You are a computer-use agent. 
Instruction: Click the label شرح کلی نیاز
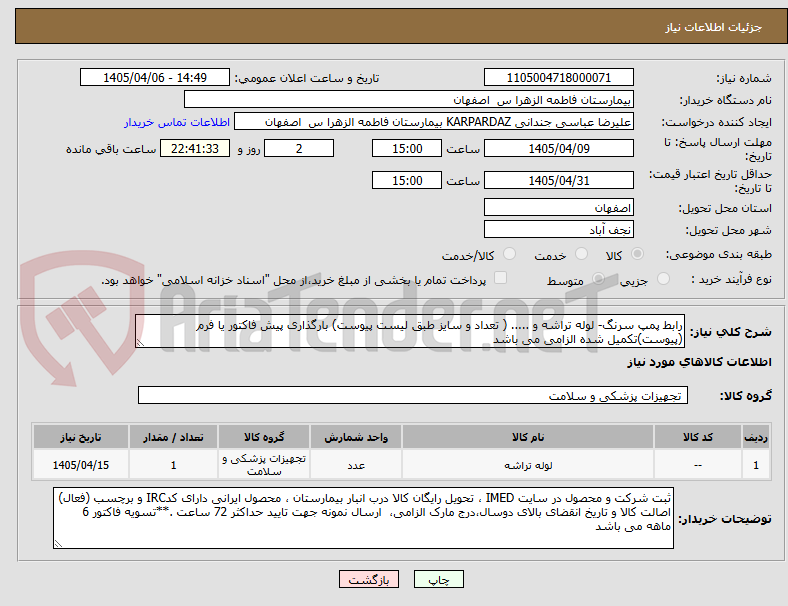[x=730, y=332]
